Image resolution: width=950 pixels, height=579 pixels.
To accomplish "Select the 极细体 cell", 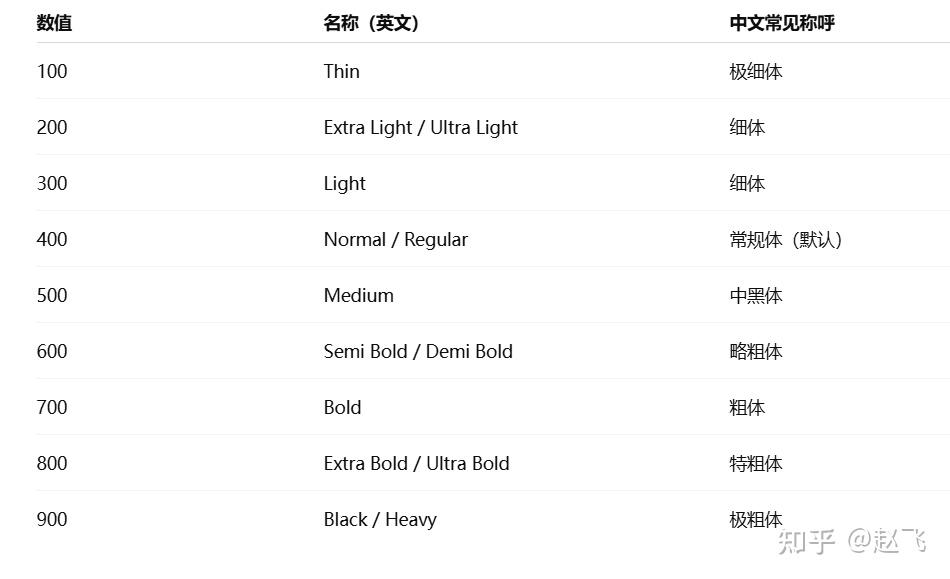I will 755,71.
